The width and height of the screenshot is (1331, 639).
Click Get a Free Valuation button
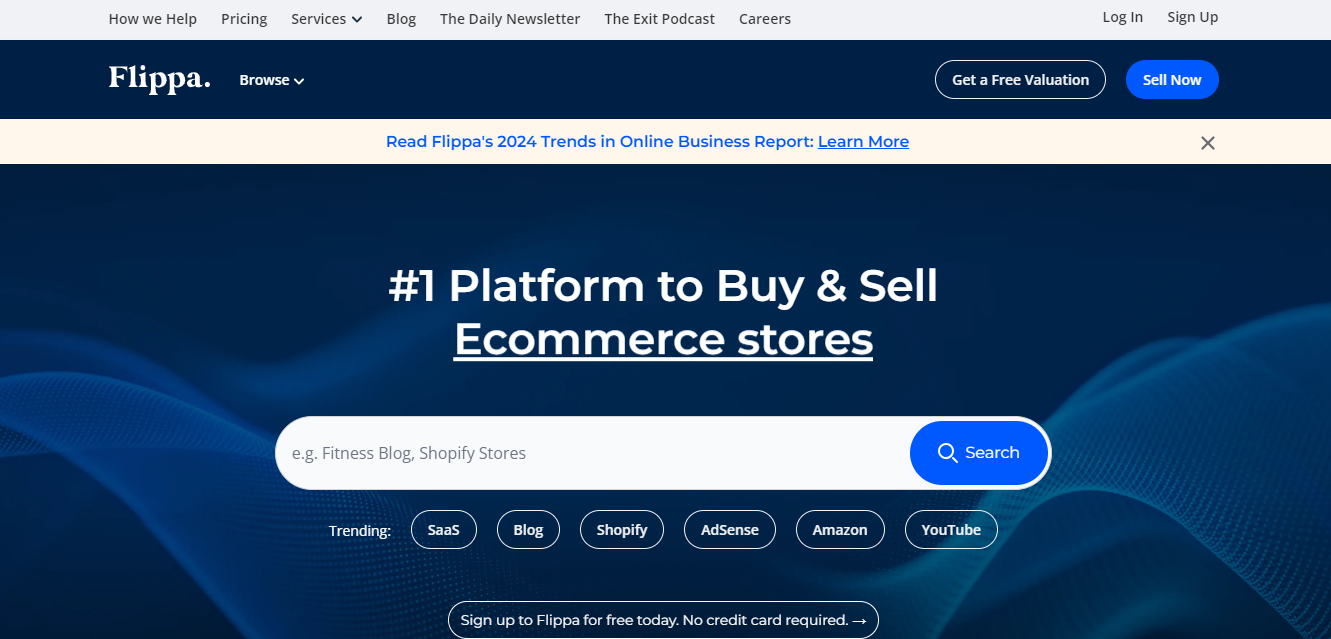pyautogui.click(x=1020, y=80)
